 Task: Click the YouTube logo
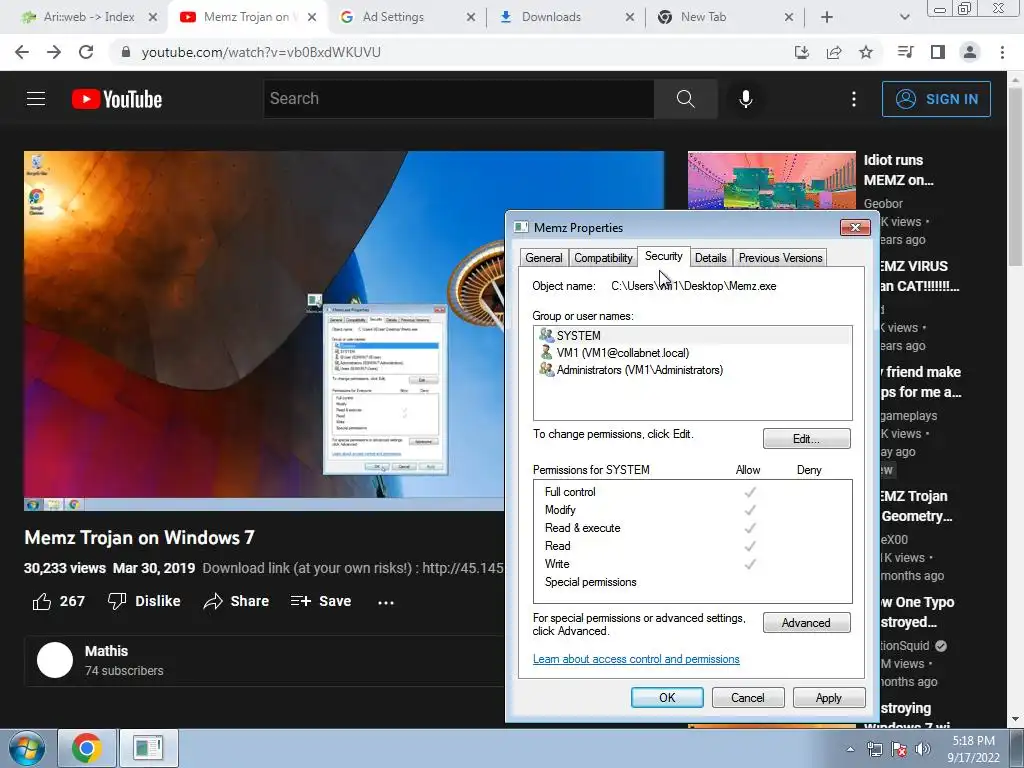[x=117, y=99]
